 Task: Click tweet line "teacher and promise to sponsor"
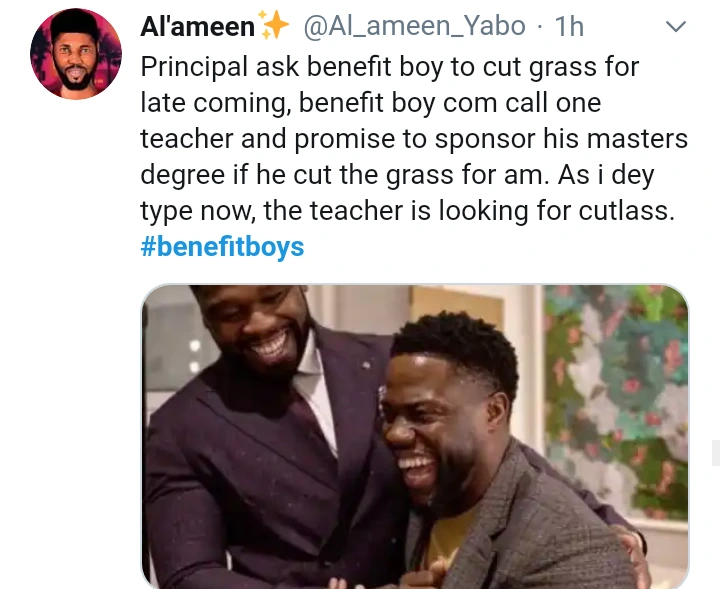pyautogui.click(x=414, y=139)
